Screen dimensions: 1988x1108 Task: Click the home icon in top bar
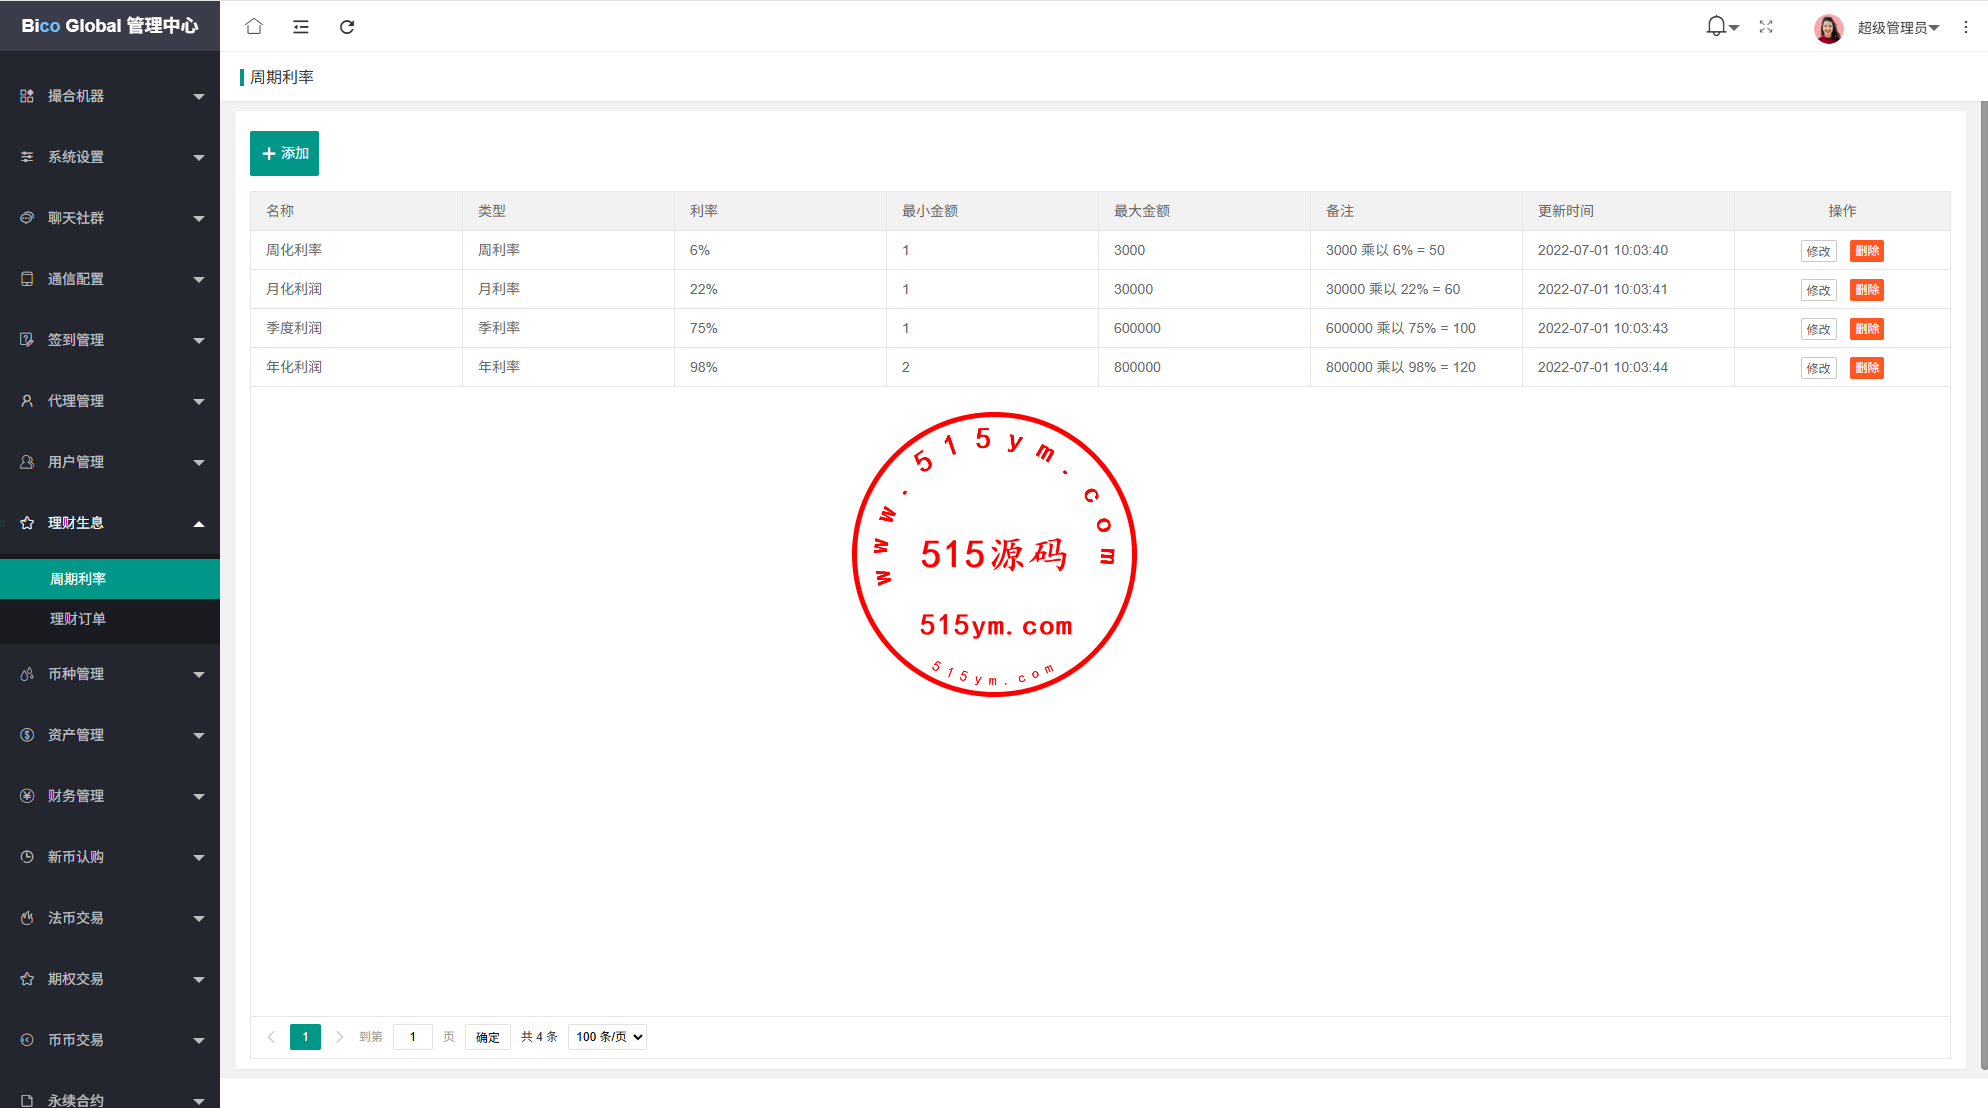coord(254,27)
